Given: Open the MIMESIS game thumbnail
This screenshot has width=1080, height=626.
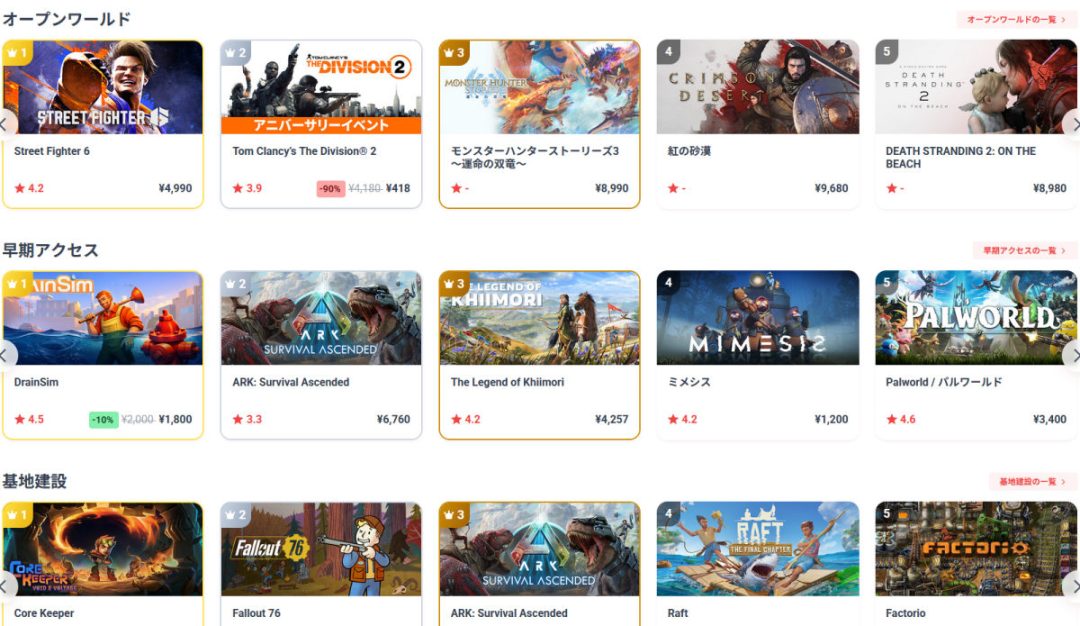Looking at the screenshot, I should [x=758, y=317].
